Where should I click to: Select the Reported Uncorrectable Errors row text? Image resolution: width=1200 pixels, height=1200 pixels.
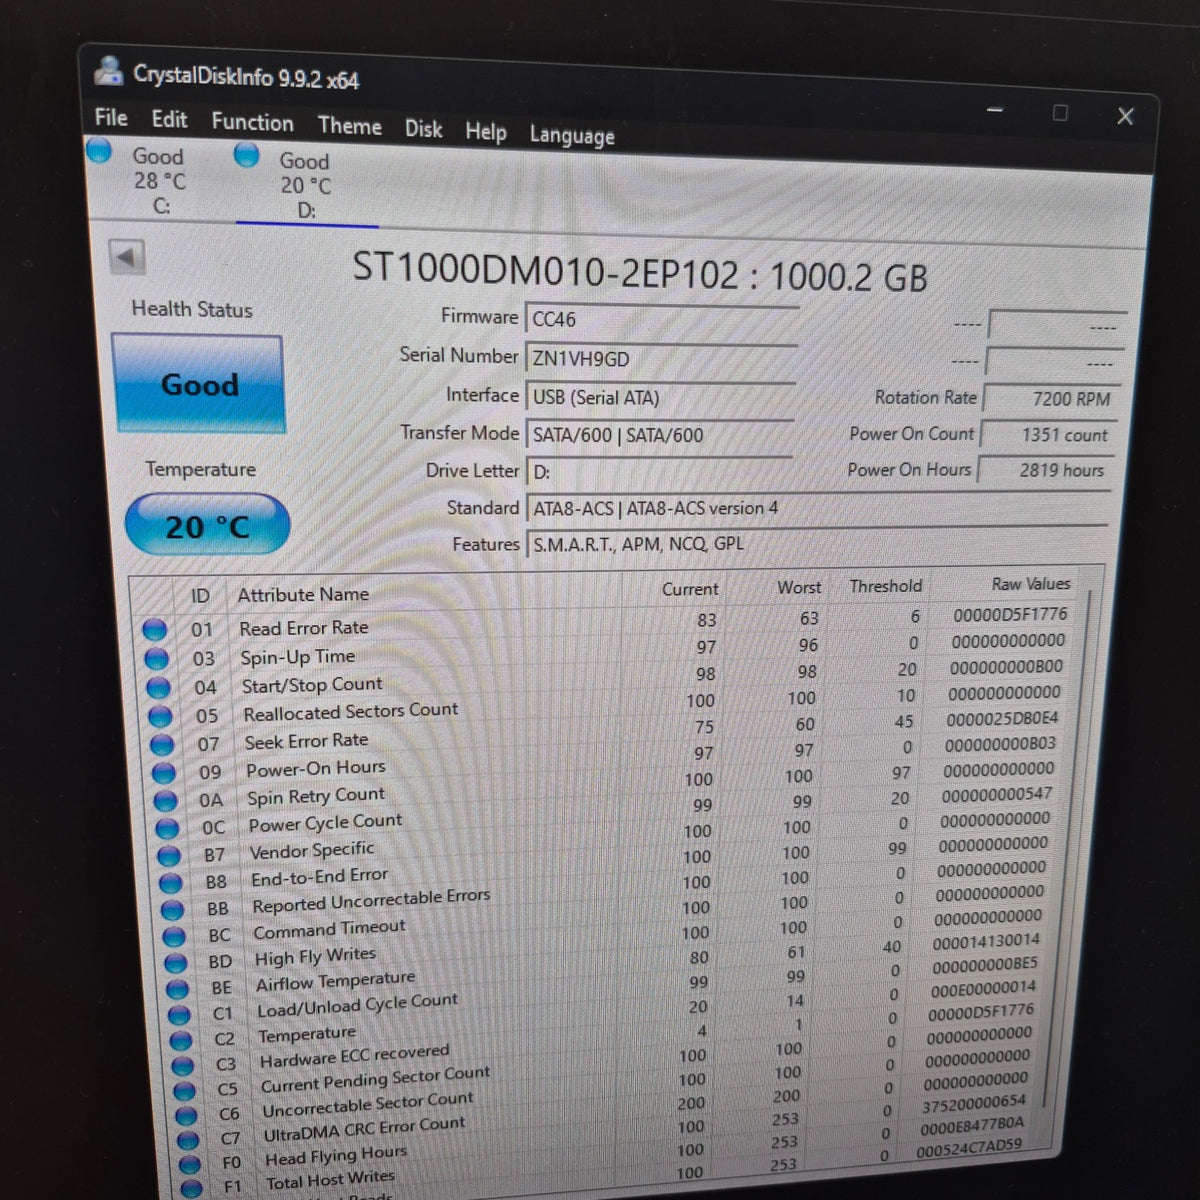pyautogui.click(x=371, y=901)
